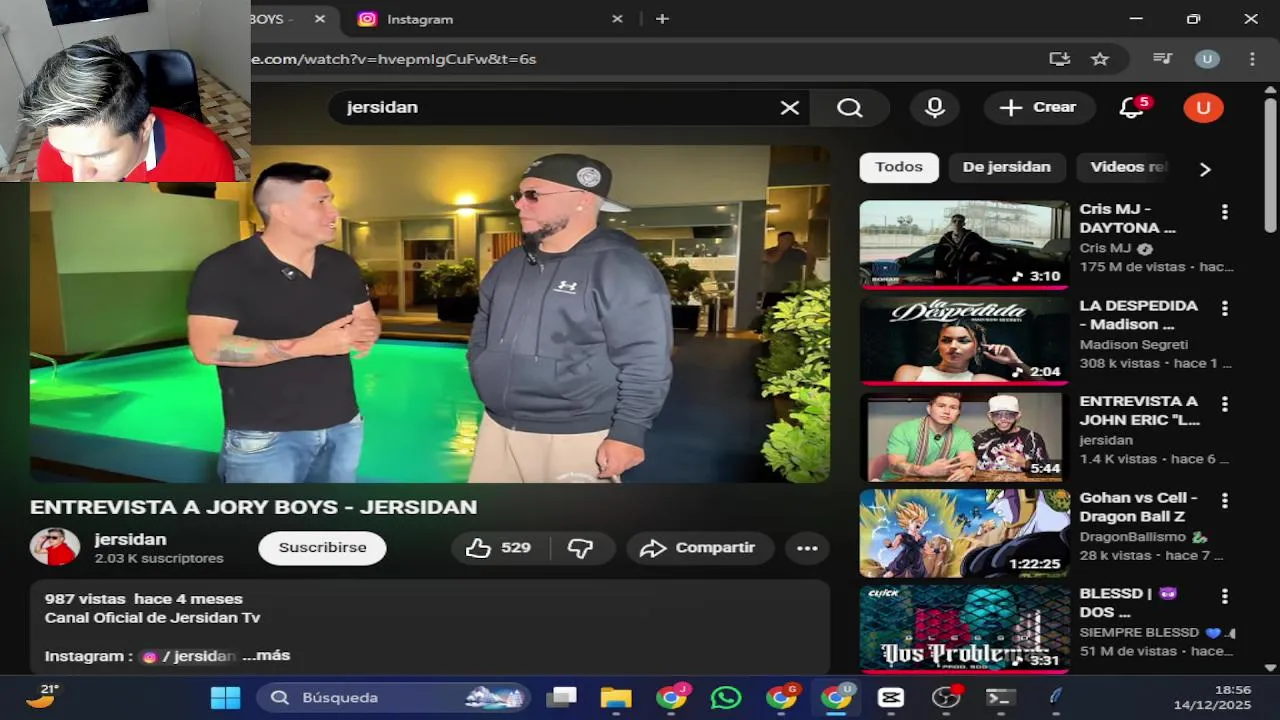Open the Chrome profile U button

1207,59
